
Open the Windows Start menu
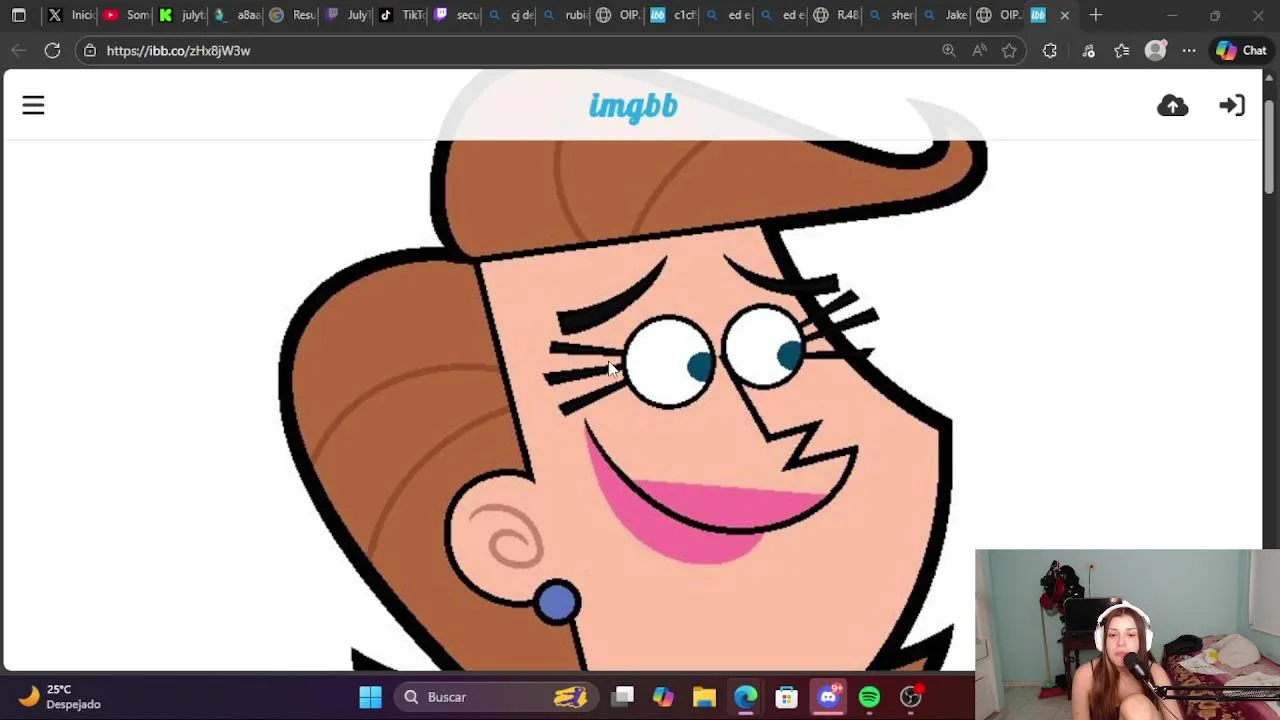(370, 697)
